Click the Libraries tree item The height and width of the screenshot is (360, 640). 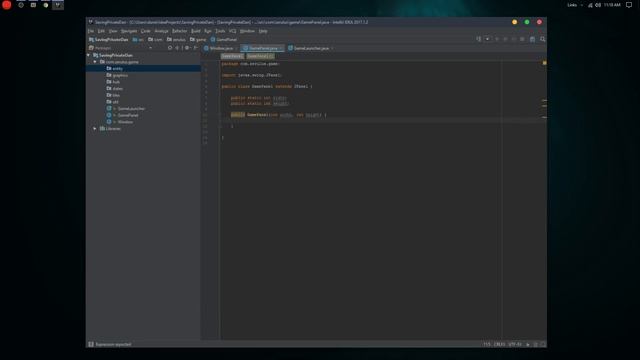coord(110,129)
